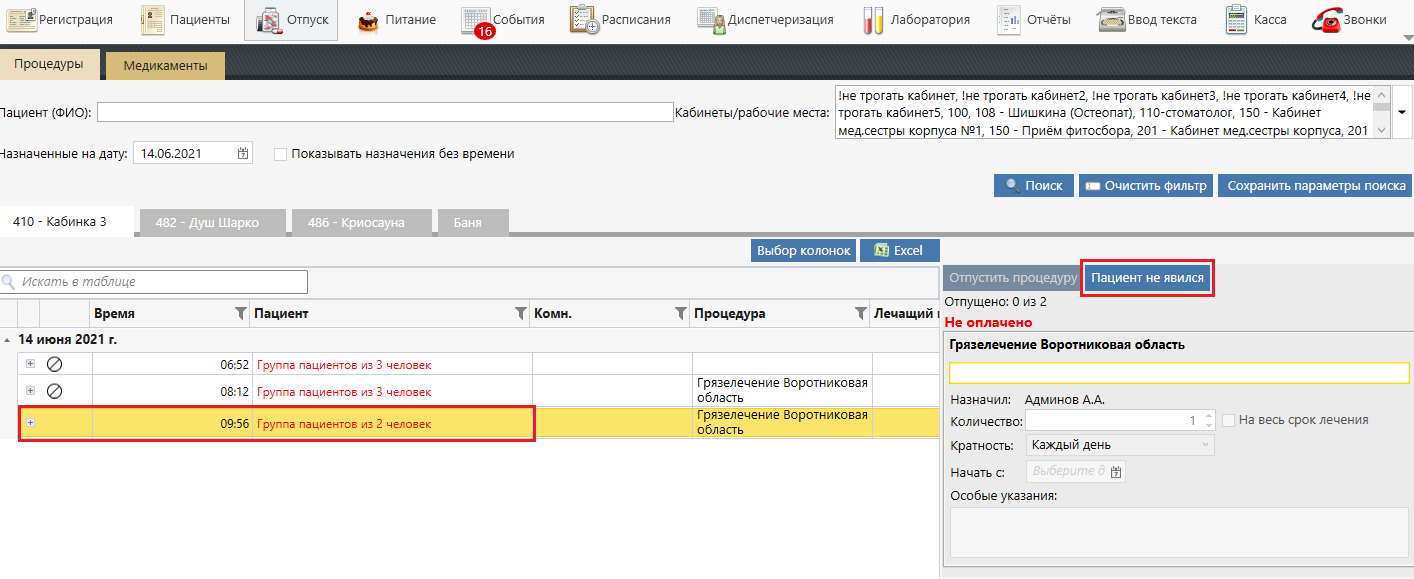1414x579 pixels.
Task: Open the Кратность dropdown Каждый день
Action: point(1120,445)
